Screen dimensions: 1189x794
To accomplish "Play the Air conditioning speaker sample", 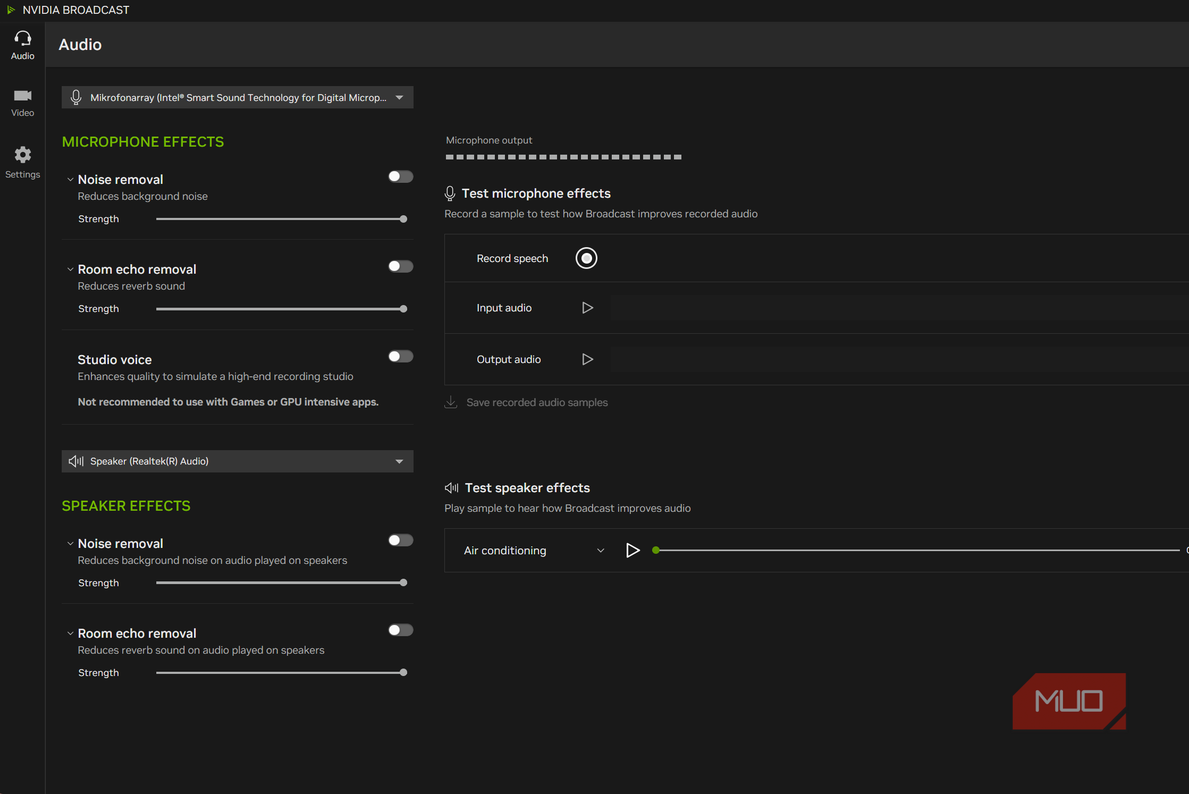I will (632, 551).
